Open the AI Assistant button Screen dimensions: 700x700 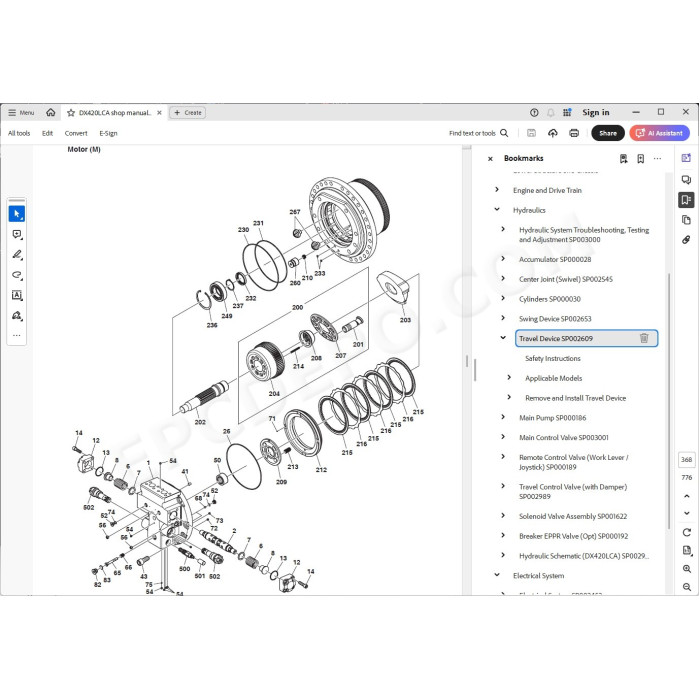[659, 133]
